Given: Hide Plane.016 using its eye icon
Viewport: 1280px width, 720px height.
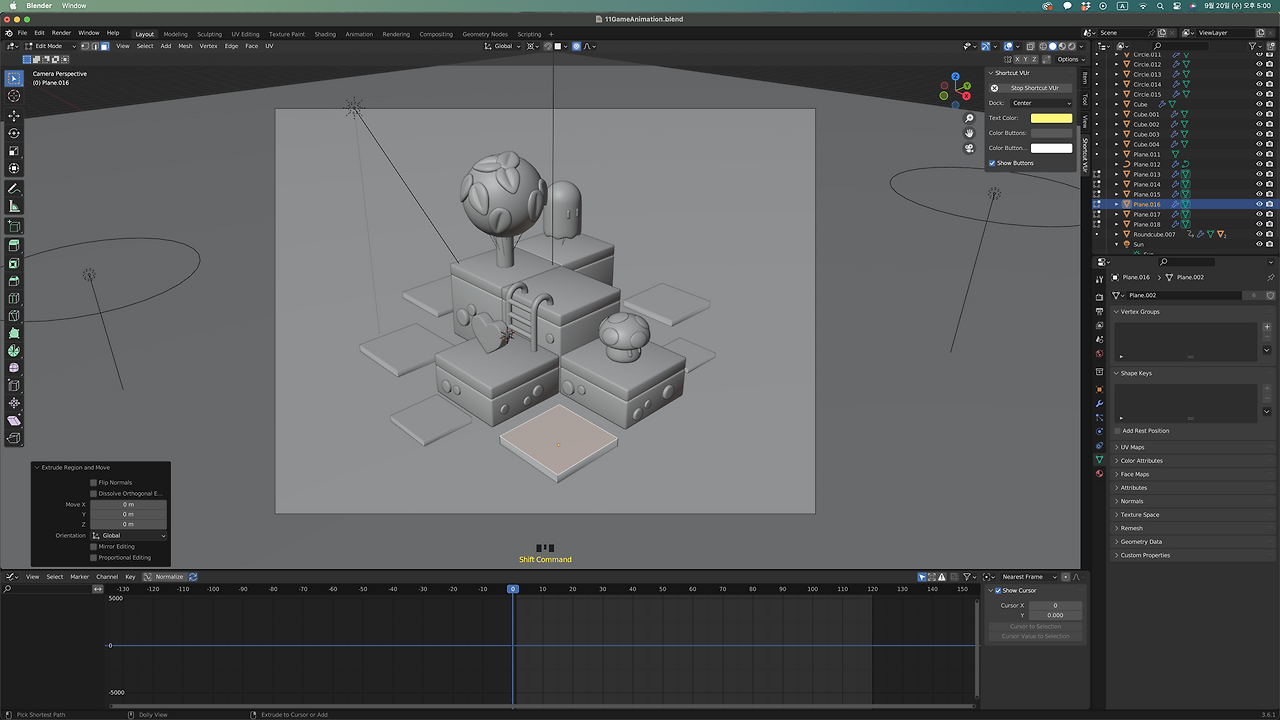Looking at the screenshot, I should tap(1258, 204).
